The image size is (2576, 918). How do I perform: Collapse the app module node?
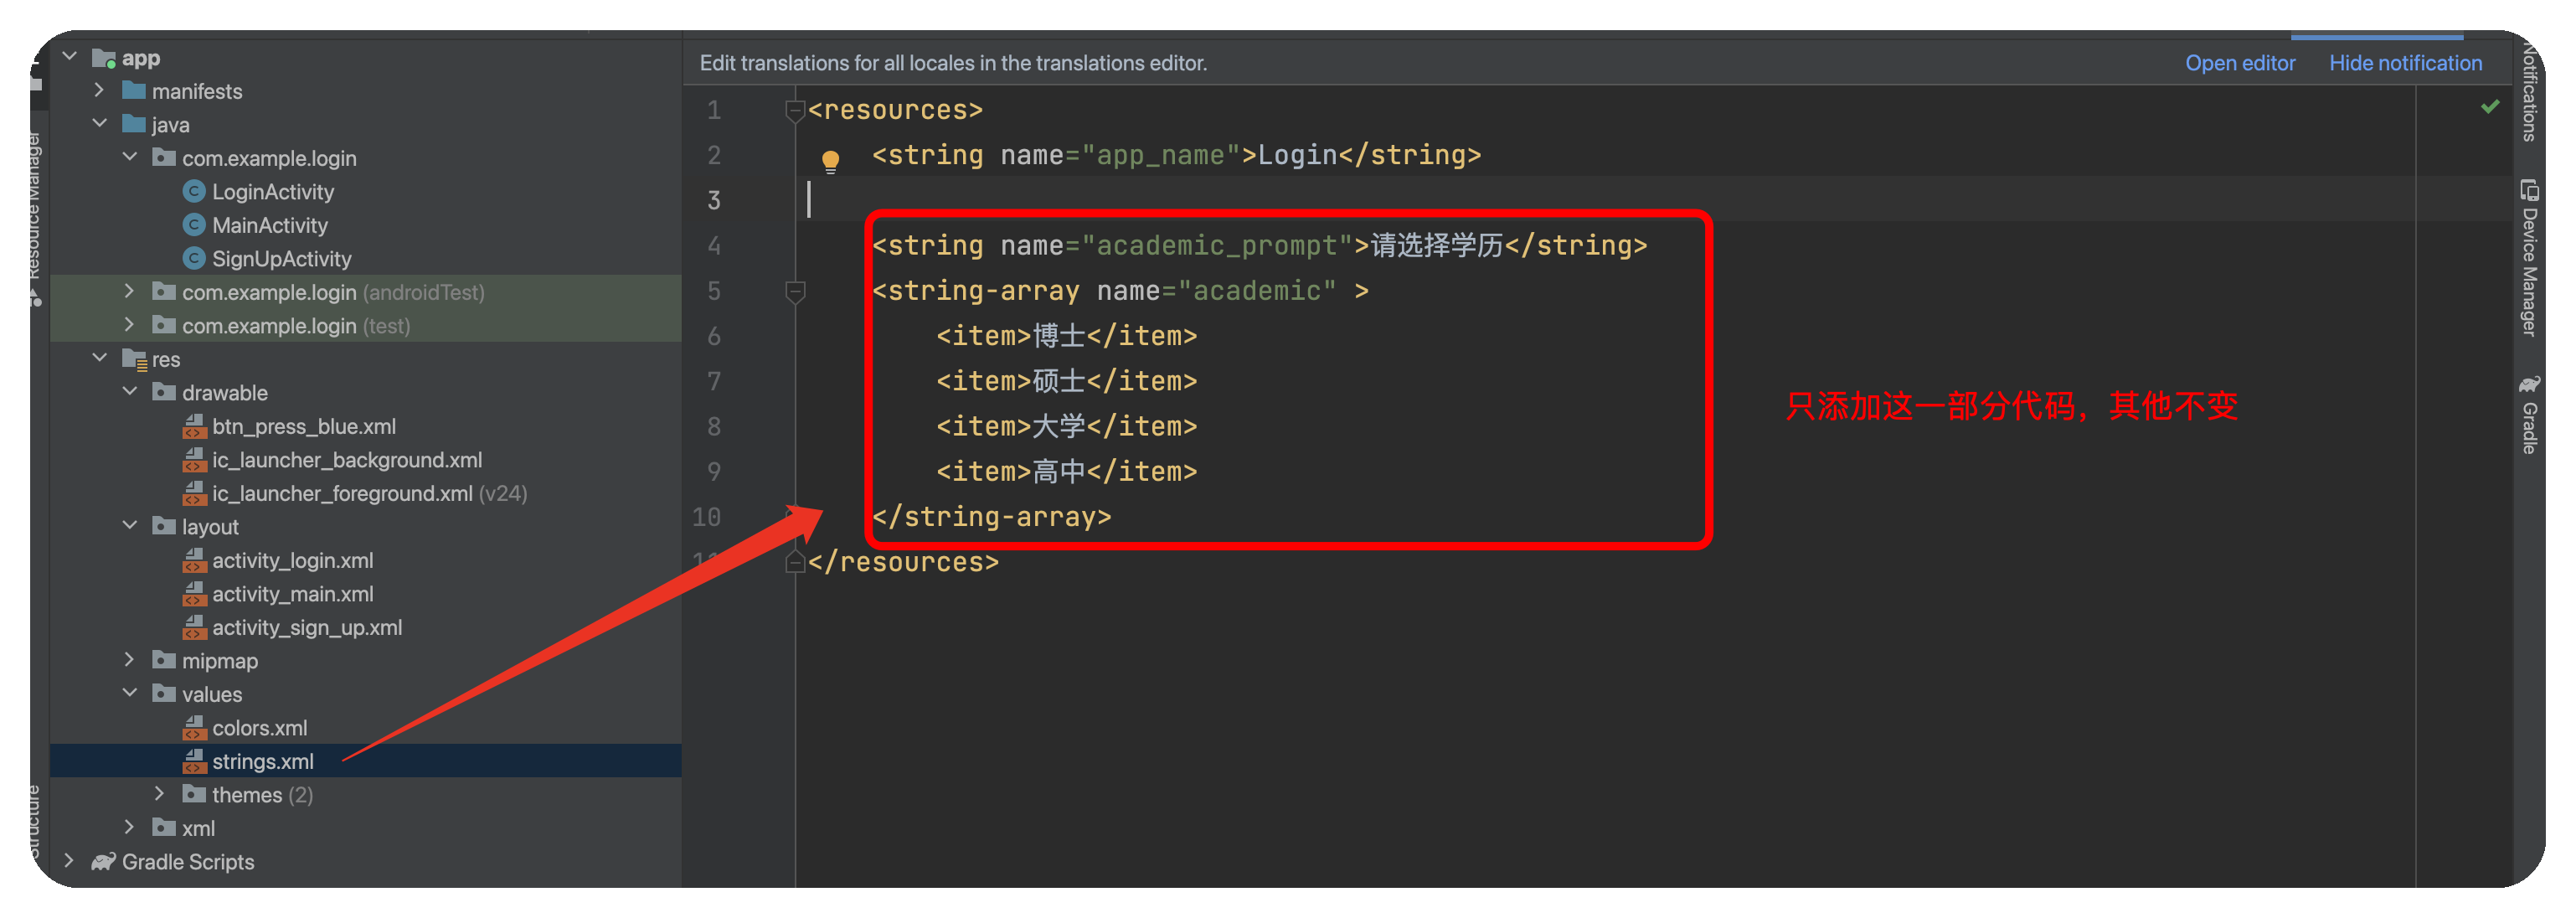[x=69, y=57]
